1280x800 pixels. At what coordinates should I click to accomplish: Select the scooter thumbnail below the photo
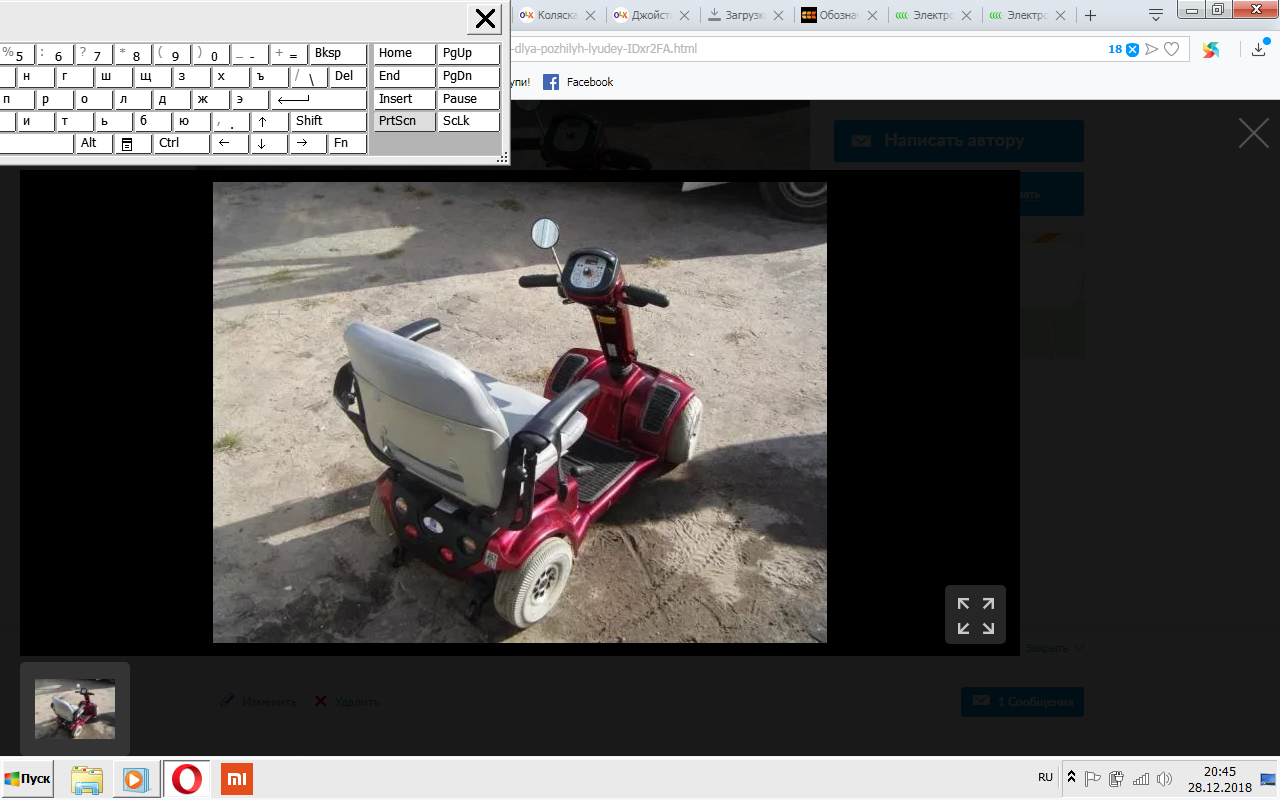pyautogui.click(x=75, y=709)
